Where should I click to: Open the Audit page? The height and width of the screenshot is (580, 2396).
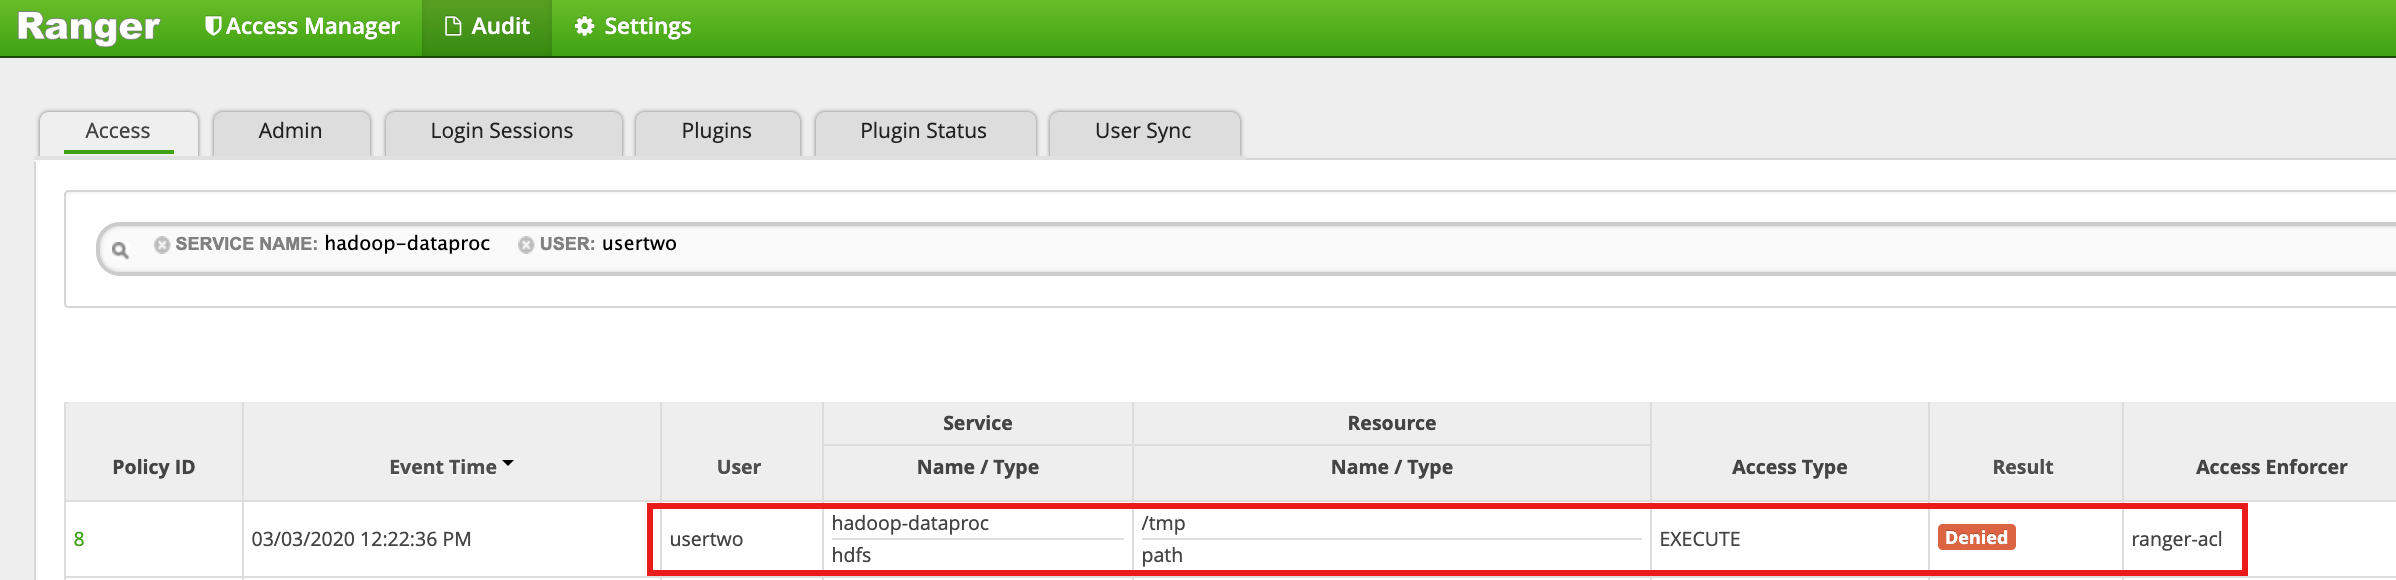tap(487, 27)
